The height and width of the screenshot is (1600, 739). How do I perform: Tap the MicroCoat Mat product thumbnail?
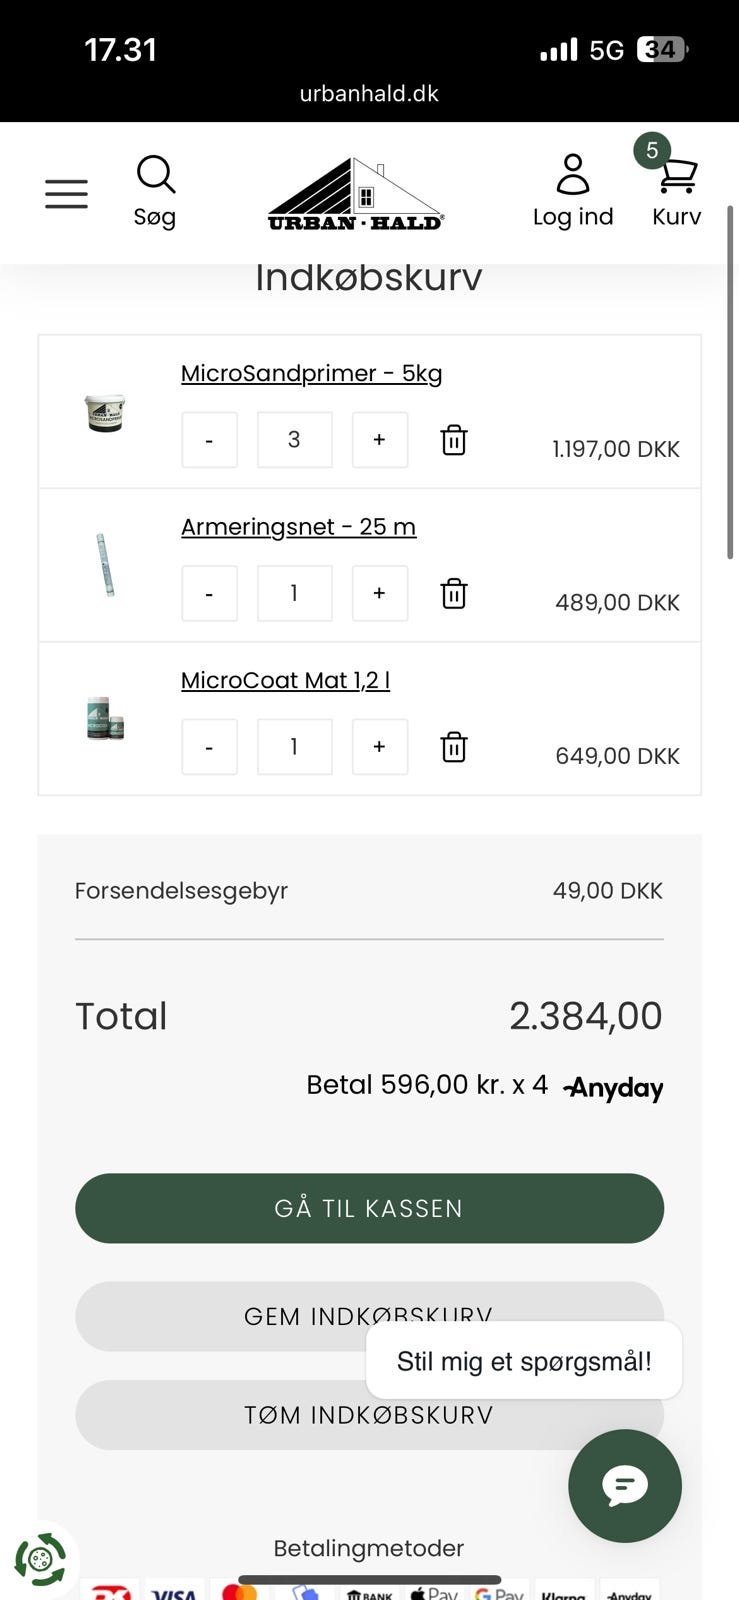click(105, 718)
